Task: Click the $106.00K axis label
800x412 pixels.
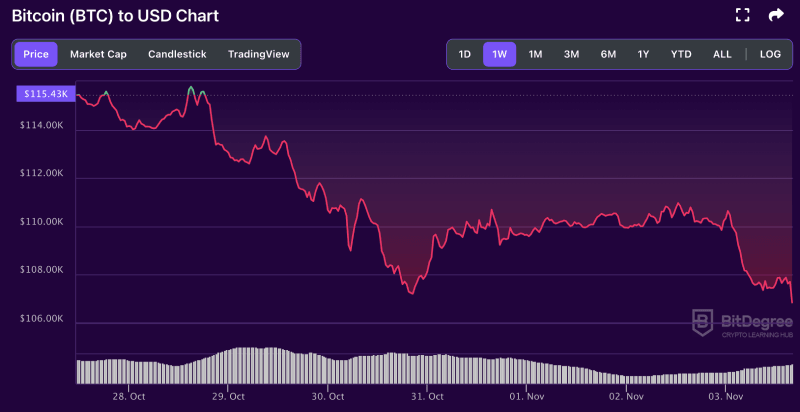Action: (x=41, y=319)
